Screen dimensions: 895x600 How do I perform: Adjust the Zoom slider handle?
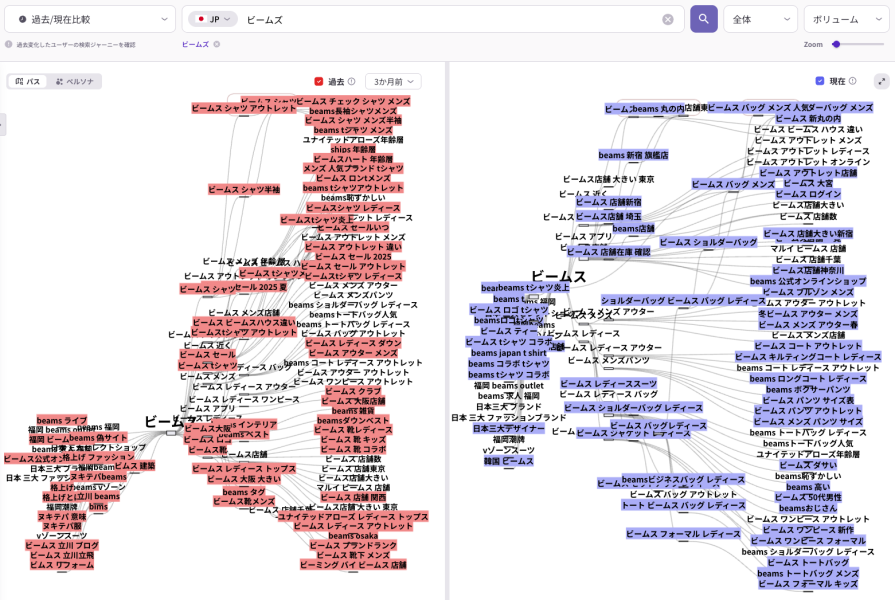(x=836, y=44)
